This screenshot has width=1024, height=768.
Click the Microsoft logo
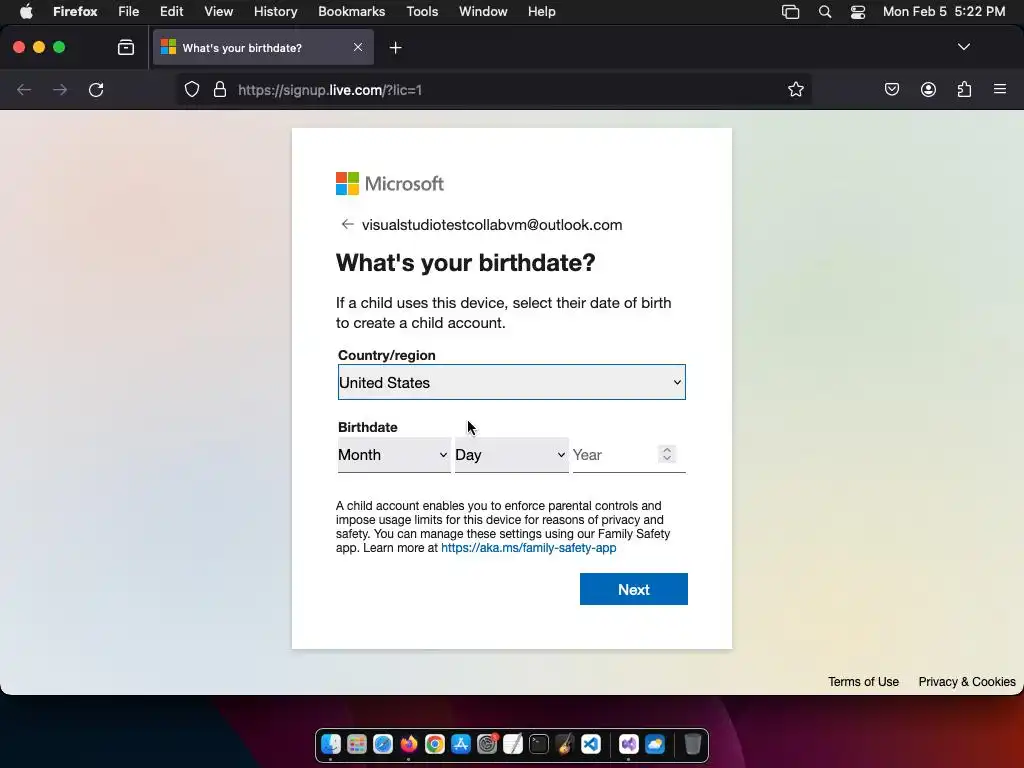390,184
